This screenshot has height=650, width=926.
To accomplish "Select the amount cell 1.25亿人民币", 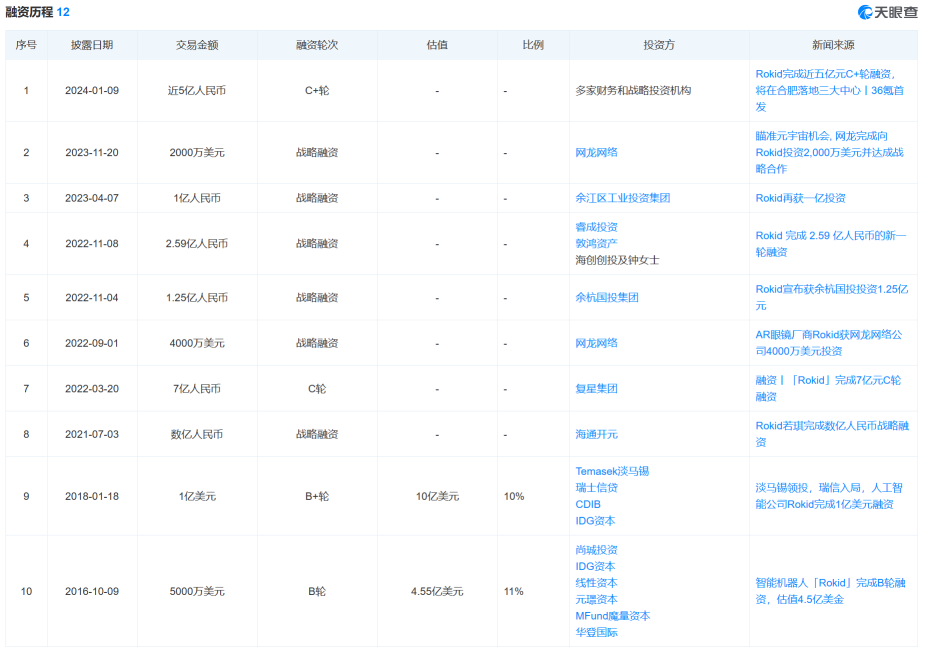I will 197,298.
